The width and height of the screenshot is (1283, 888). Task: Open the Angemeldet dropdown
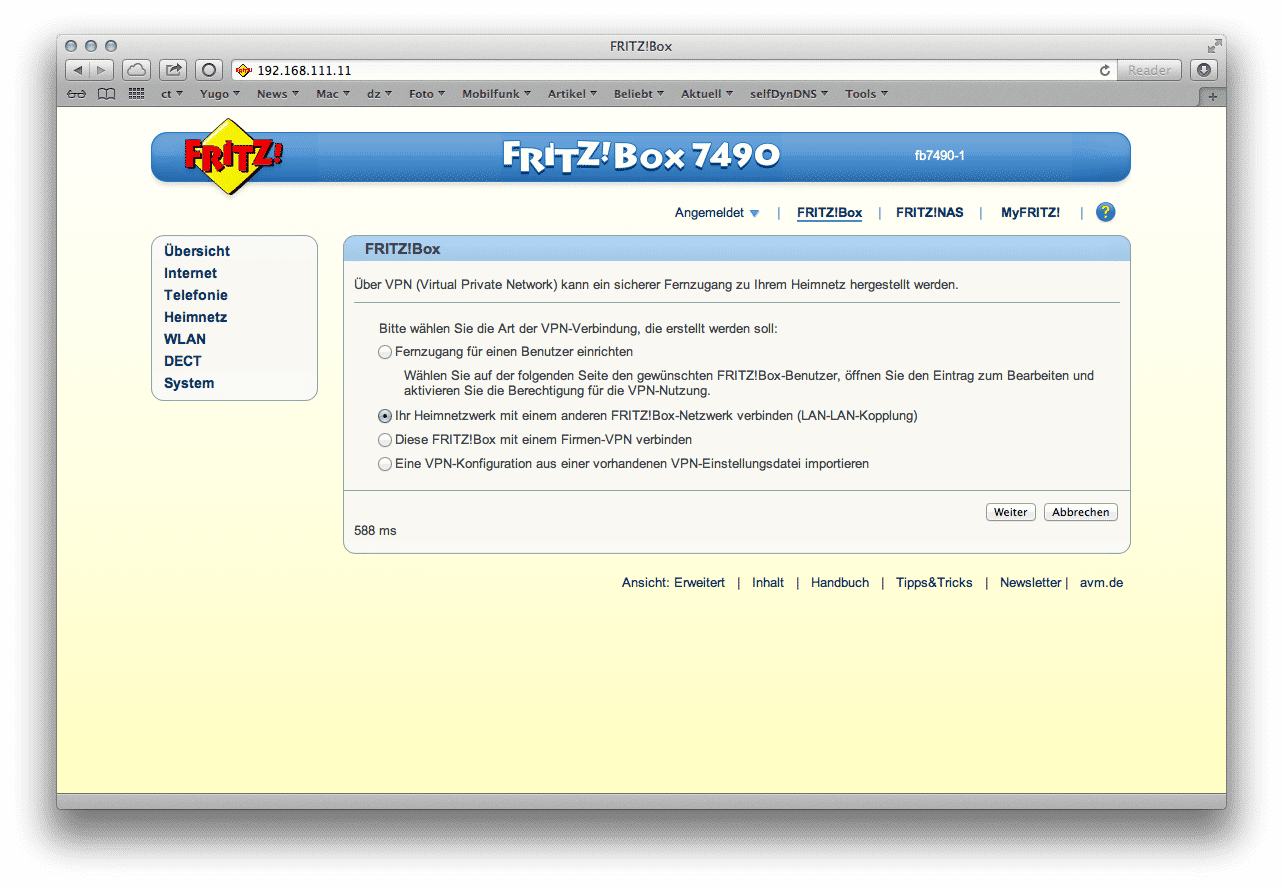(717, 213)
